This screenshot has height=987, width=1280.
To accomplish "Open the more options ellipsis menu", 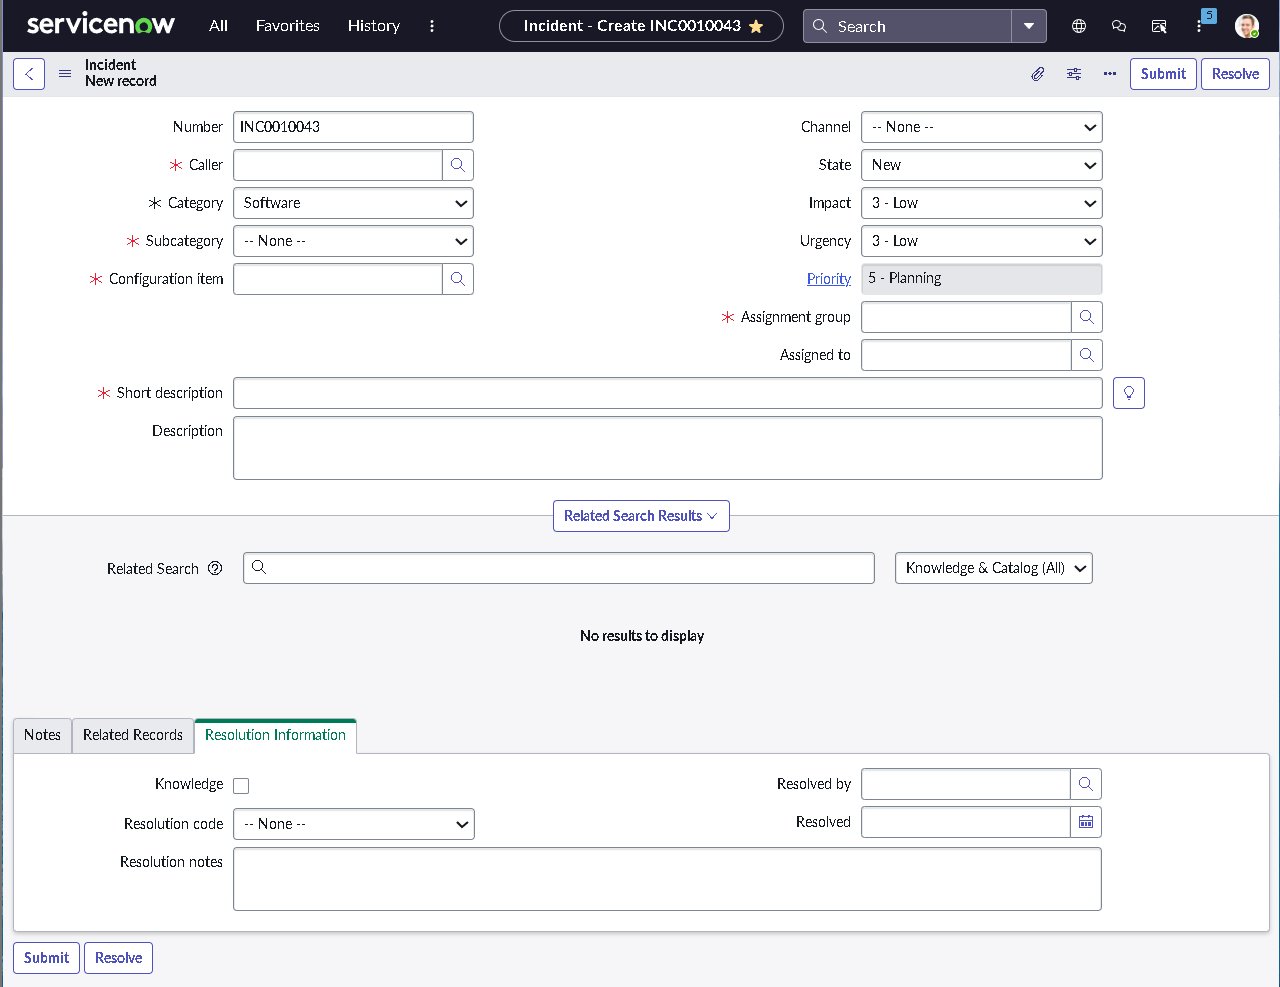I will pyautogui.click(x=1109, y=73).
